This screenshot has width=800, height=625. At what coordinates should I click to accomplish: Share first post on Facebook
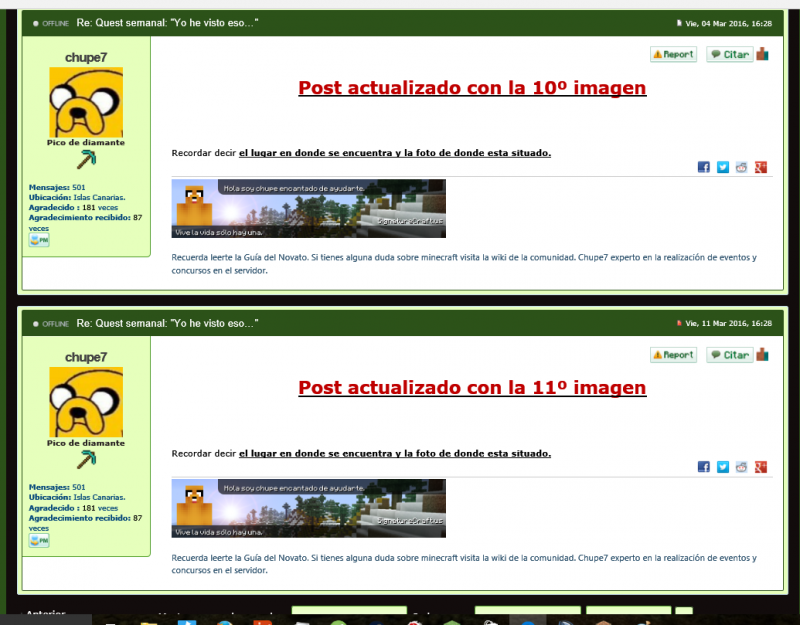704,167
